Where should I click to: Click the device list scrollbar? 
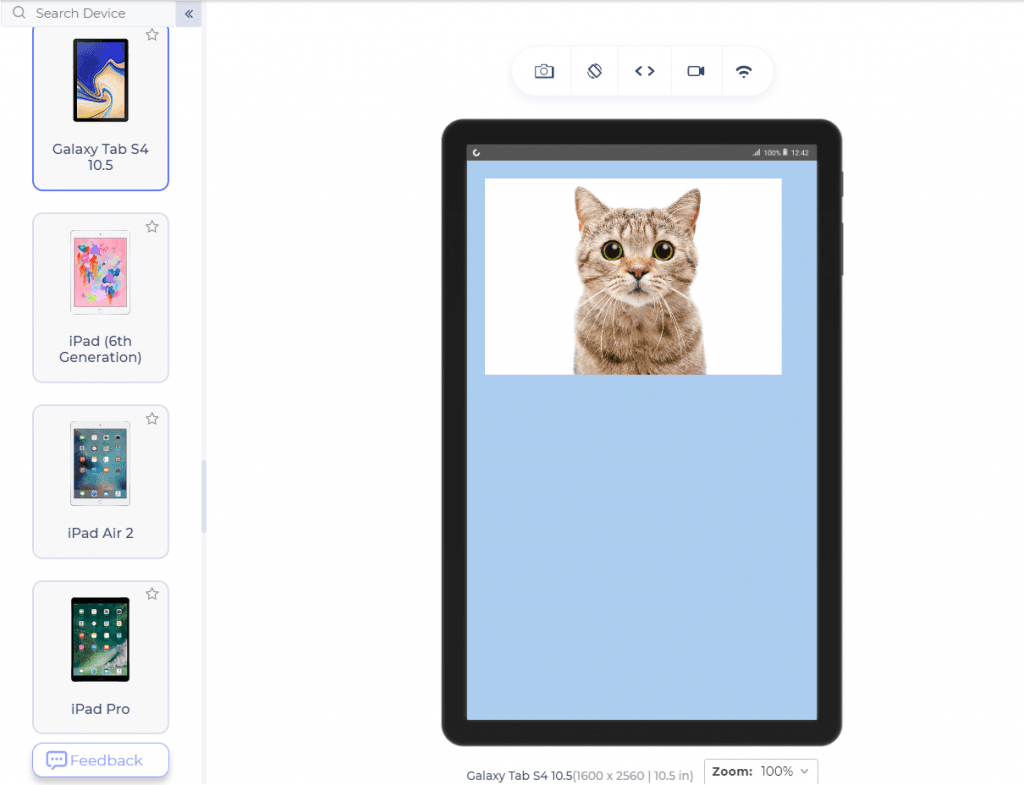tap(204, 496)
